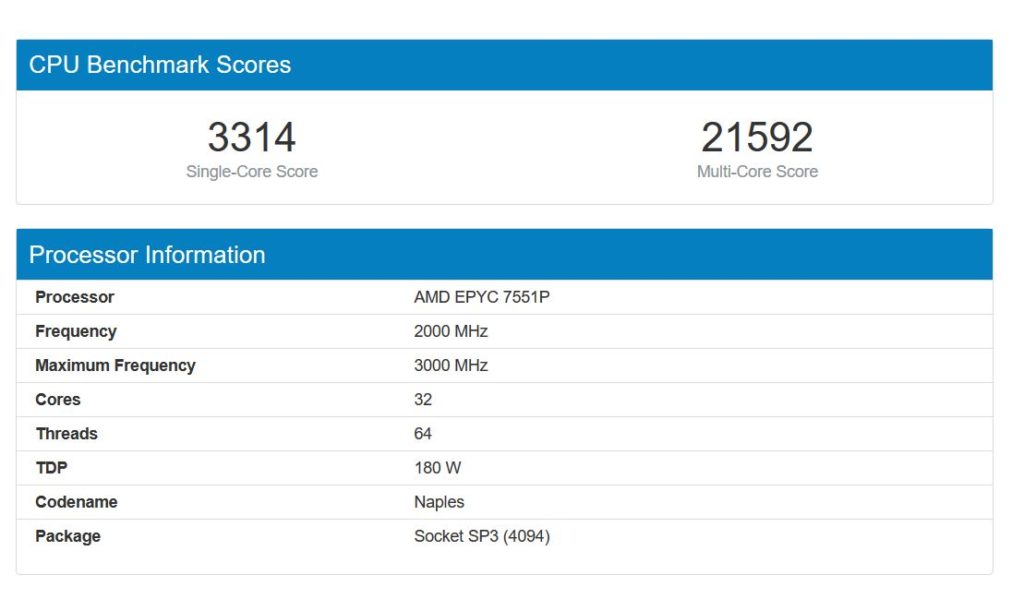
Task: Click the Codename row label
Action: (x=76, y=502)
